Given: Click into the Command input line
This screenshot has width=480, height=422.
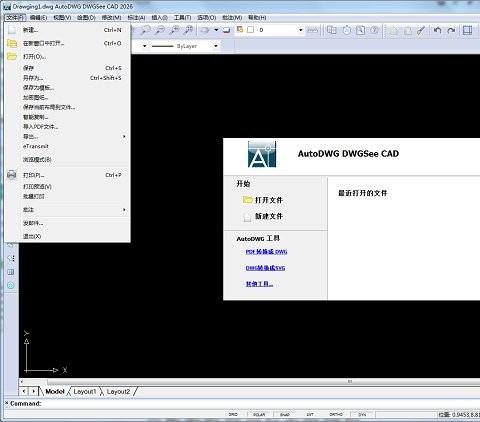Looking at the screenshot, I should (260, 404).
